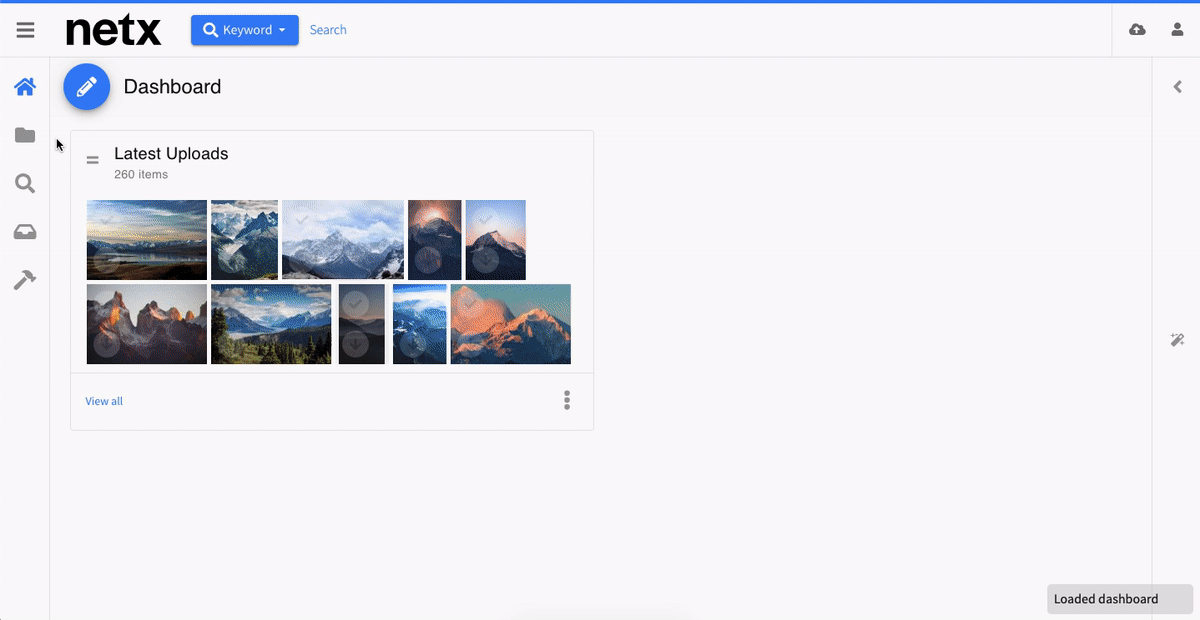Grab the Latest Uploads widget handle icon
Image resolution: width=1200 pixels, height=620 pixels.
pyautogui.click(x=92, y=160)
